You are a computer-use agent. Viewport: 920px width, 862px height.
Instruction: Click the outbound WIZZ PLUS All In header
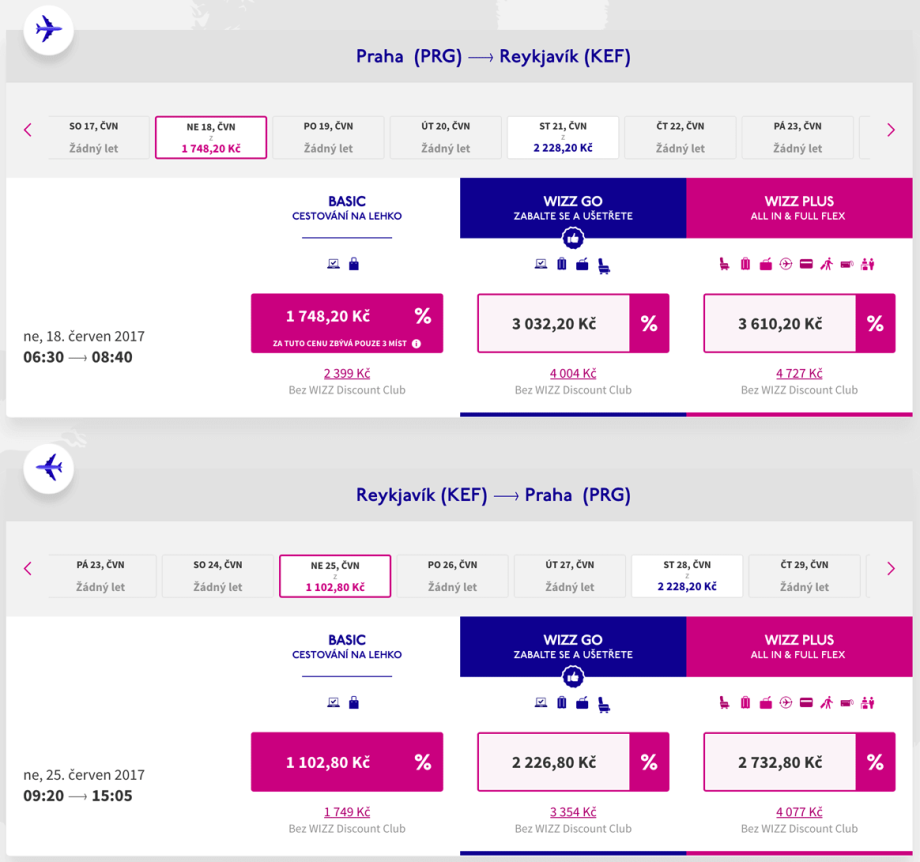(799, 208)
